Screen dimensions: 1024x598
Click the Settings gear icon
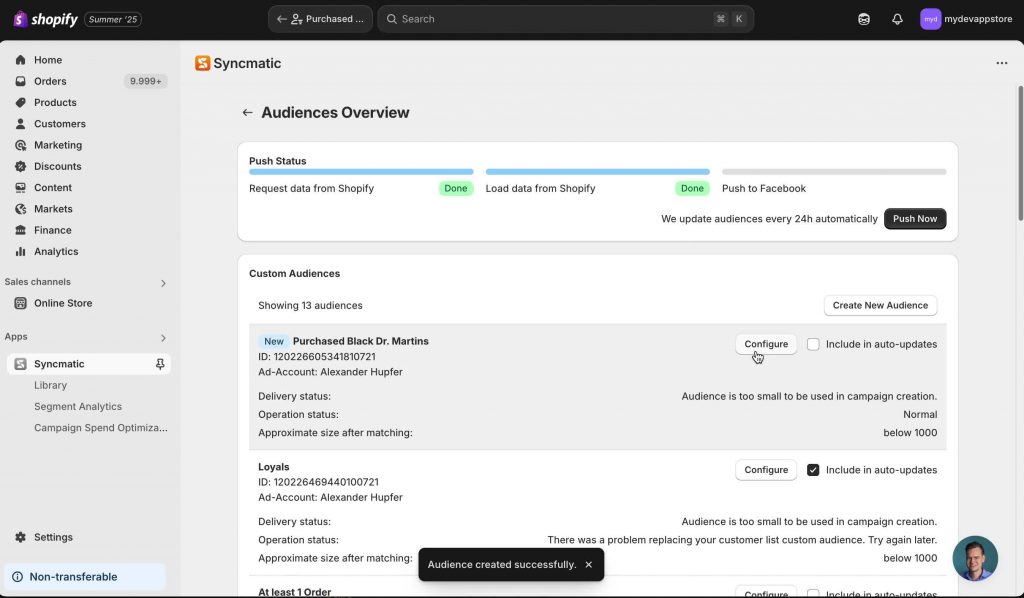click(x=20, y=537)
